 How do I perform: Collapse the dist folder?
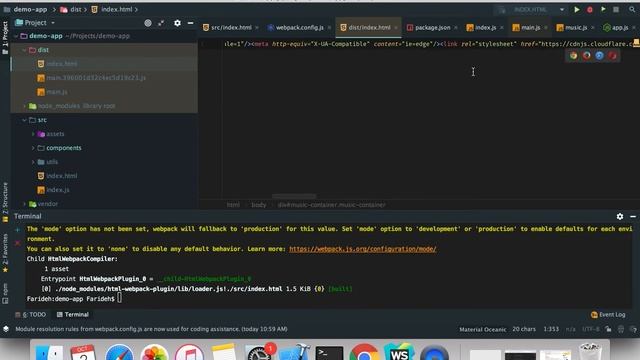tap(24, 50)
